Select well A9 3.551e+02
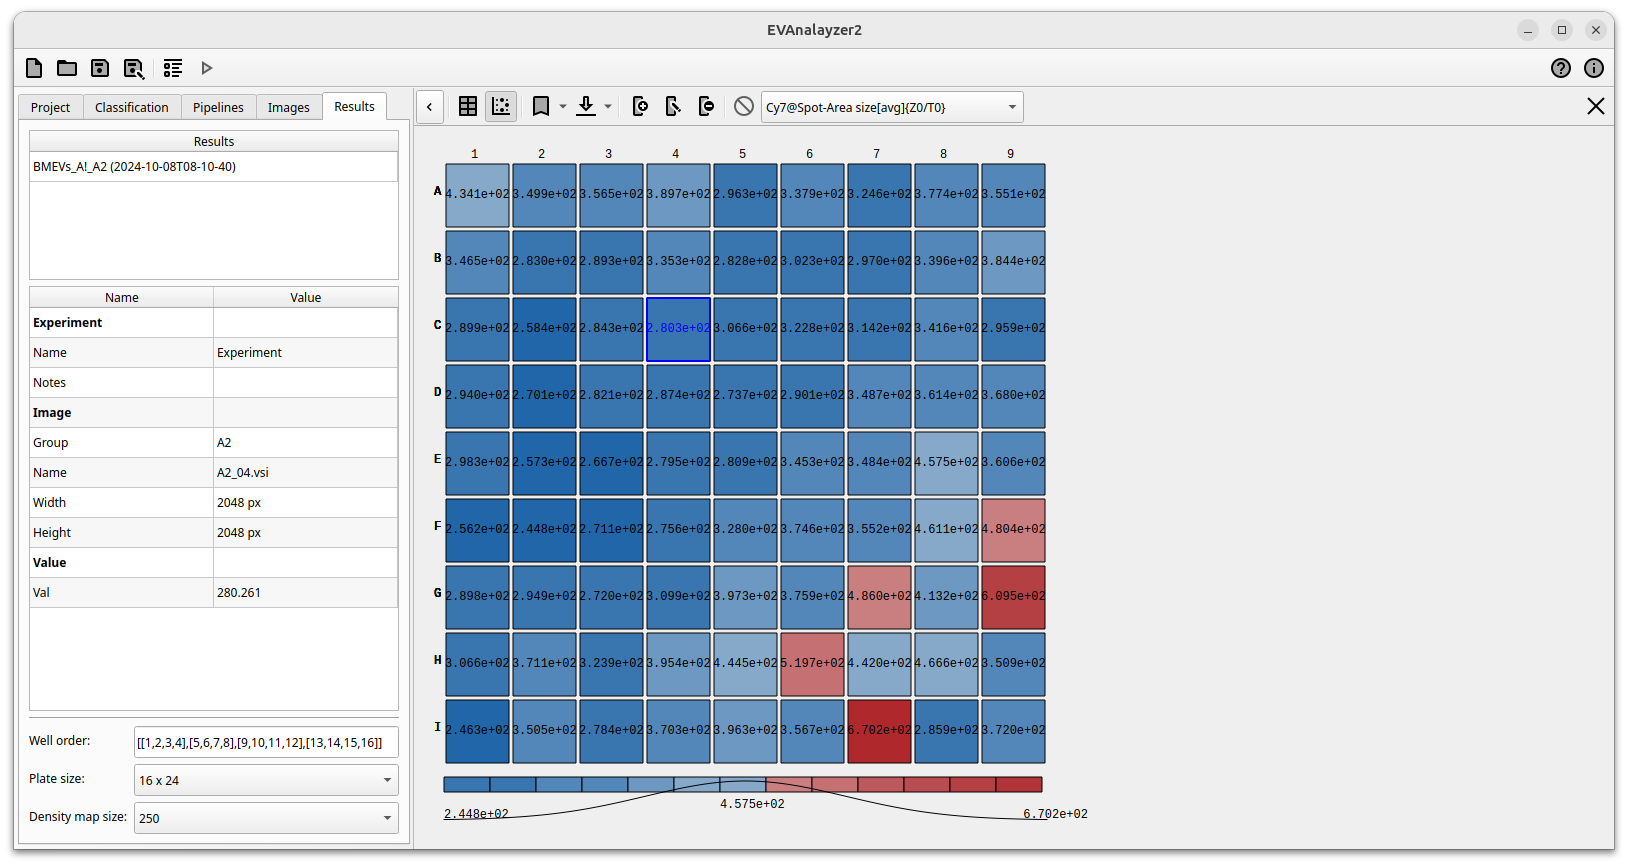1628x866 pixels. pyautogui.click(x=1013, y=195)
